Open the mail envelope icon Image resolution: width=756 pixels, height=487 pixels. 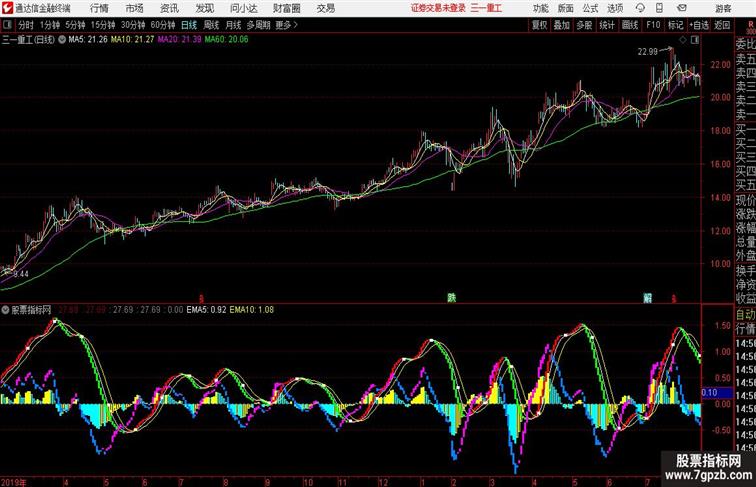coord(682,8)
